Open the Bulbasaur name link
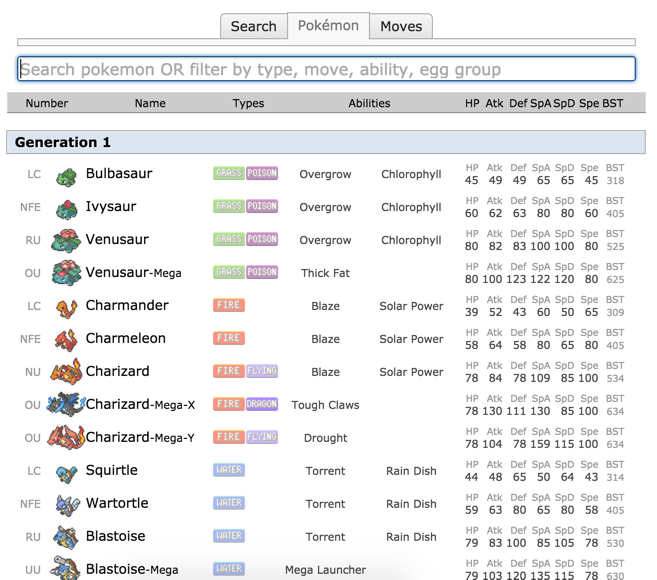Screen dimensions: 657x580 click(x=119, y=173)
